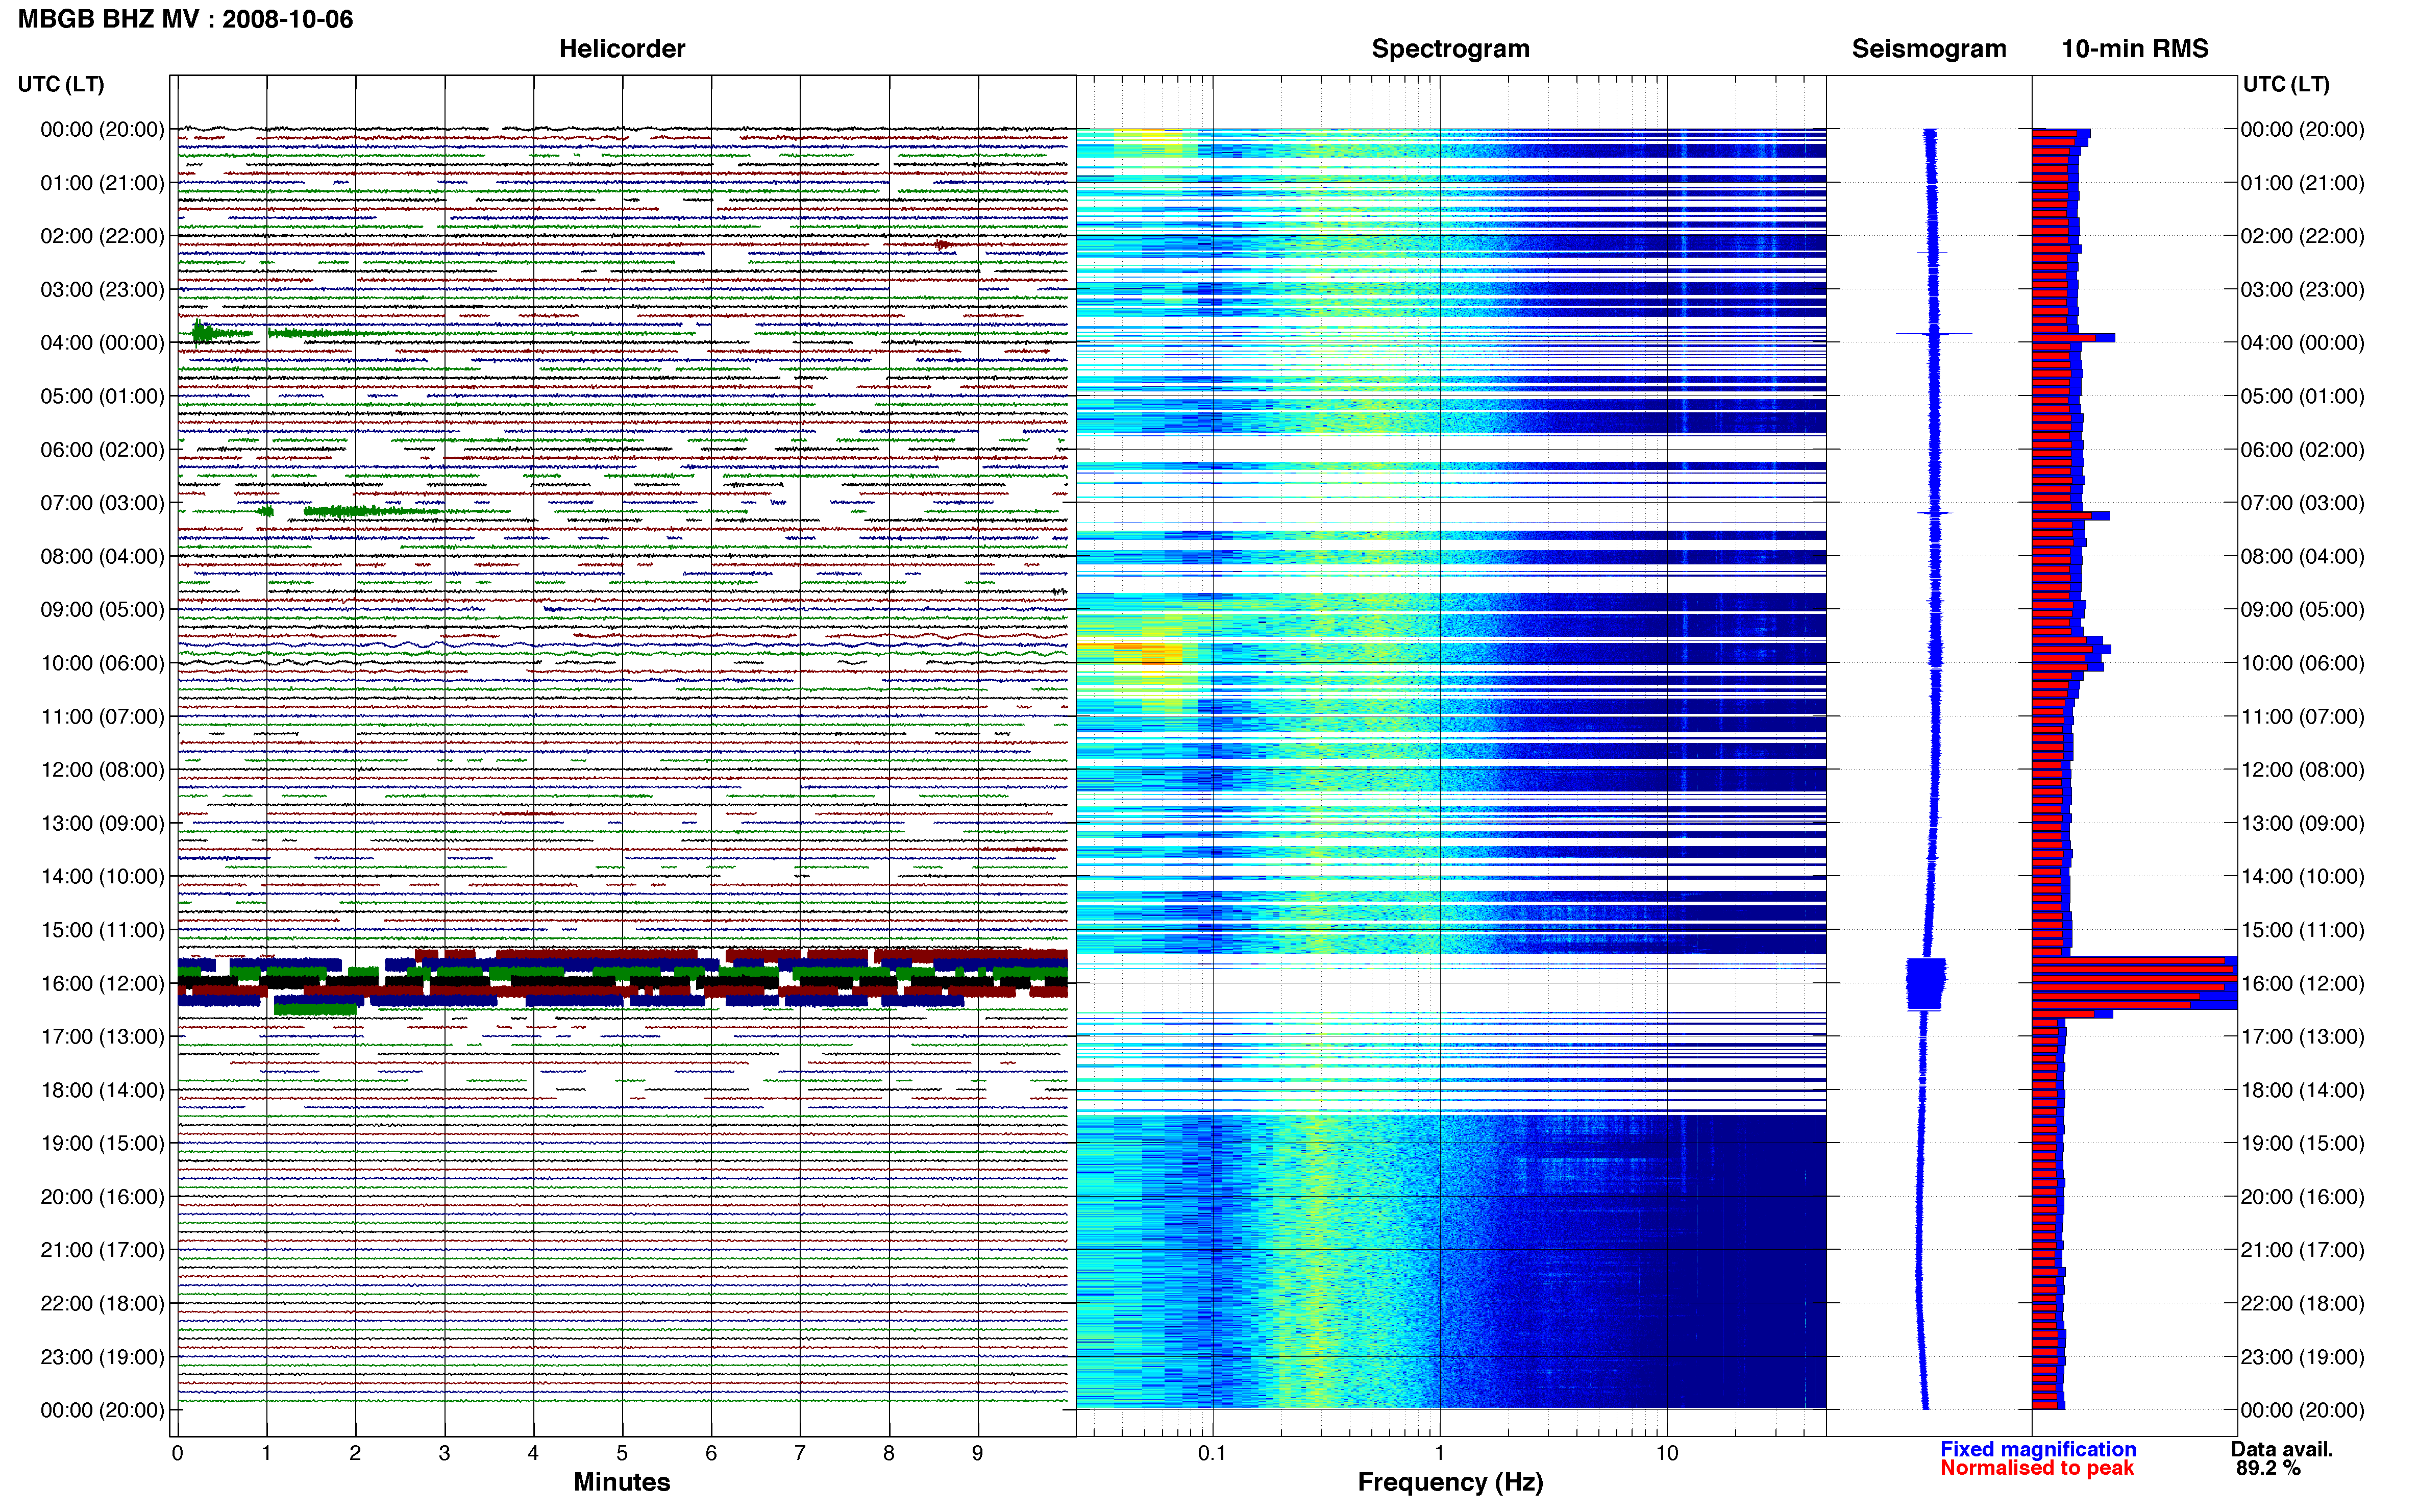Click right-axis time label "15:00 (11:00)"

pyautogui.click(x=2303, y=930)
